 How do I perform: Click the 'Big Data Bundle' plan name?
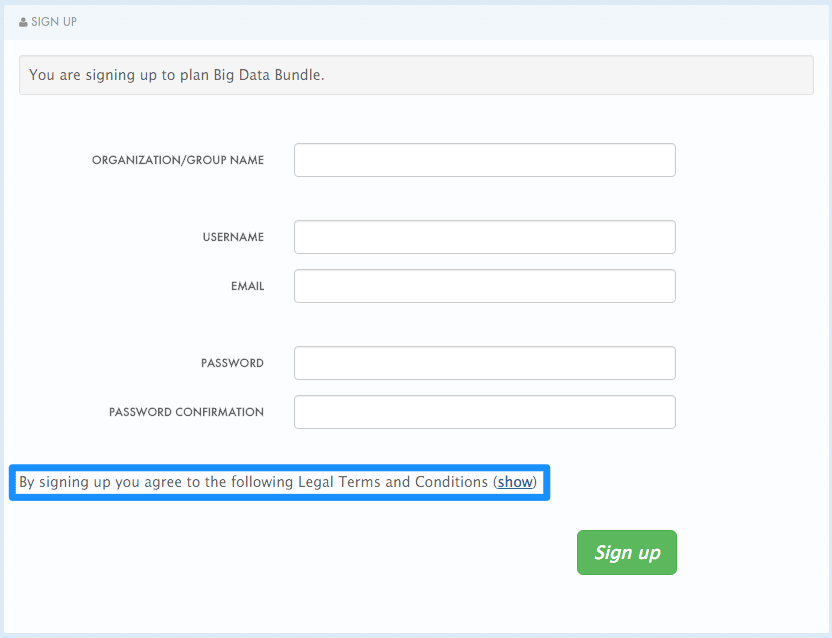coord(267,75)
